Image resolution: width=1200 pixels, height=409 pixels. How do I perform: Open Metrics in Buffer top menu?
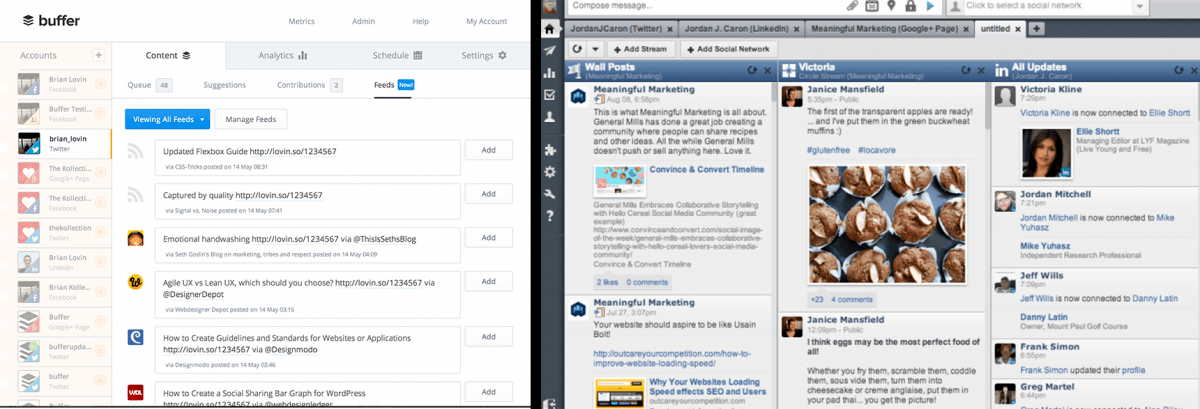point(301,21)
